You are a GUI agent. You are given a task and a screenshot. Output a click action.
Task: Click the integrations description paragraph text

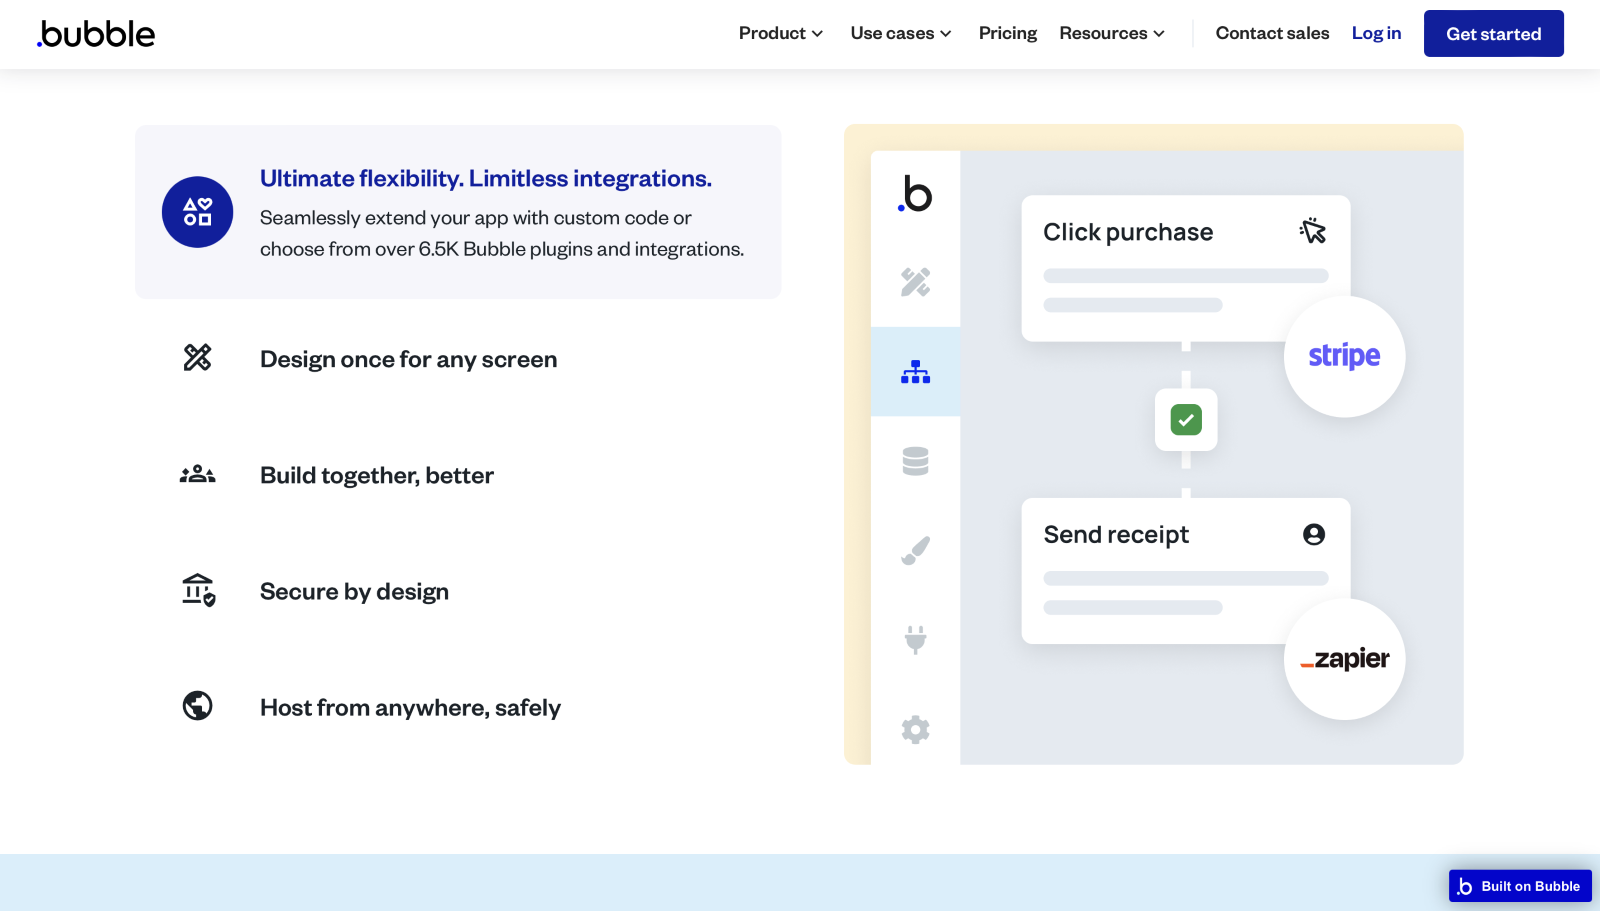click(502, 233)
